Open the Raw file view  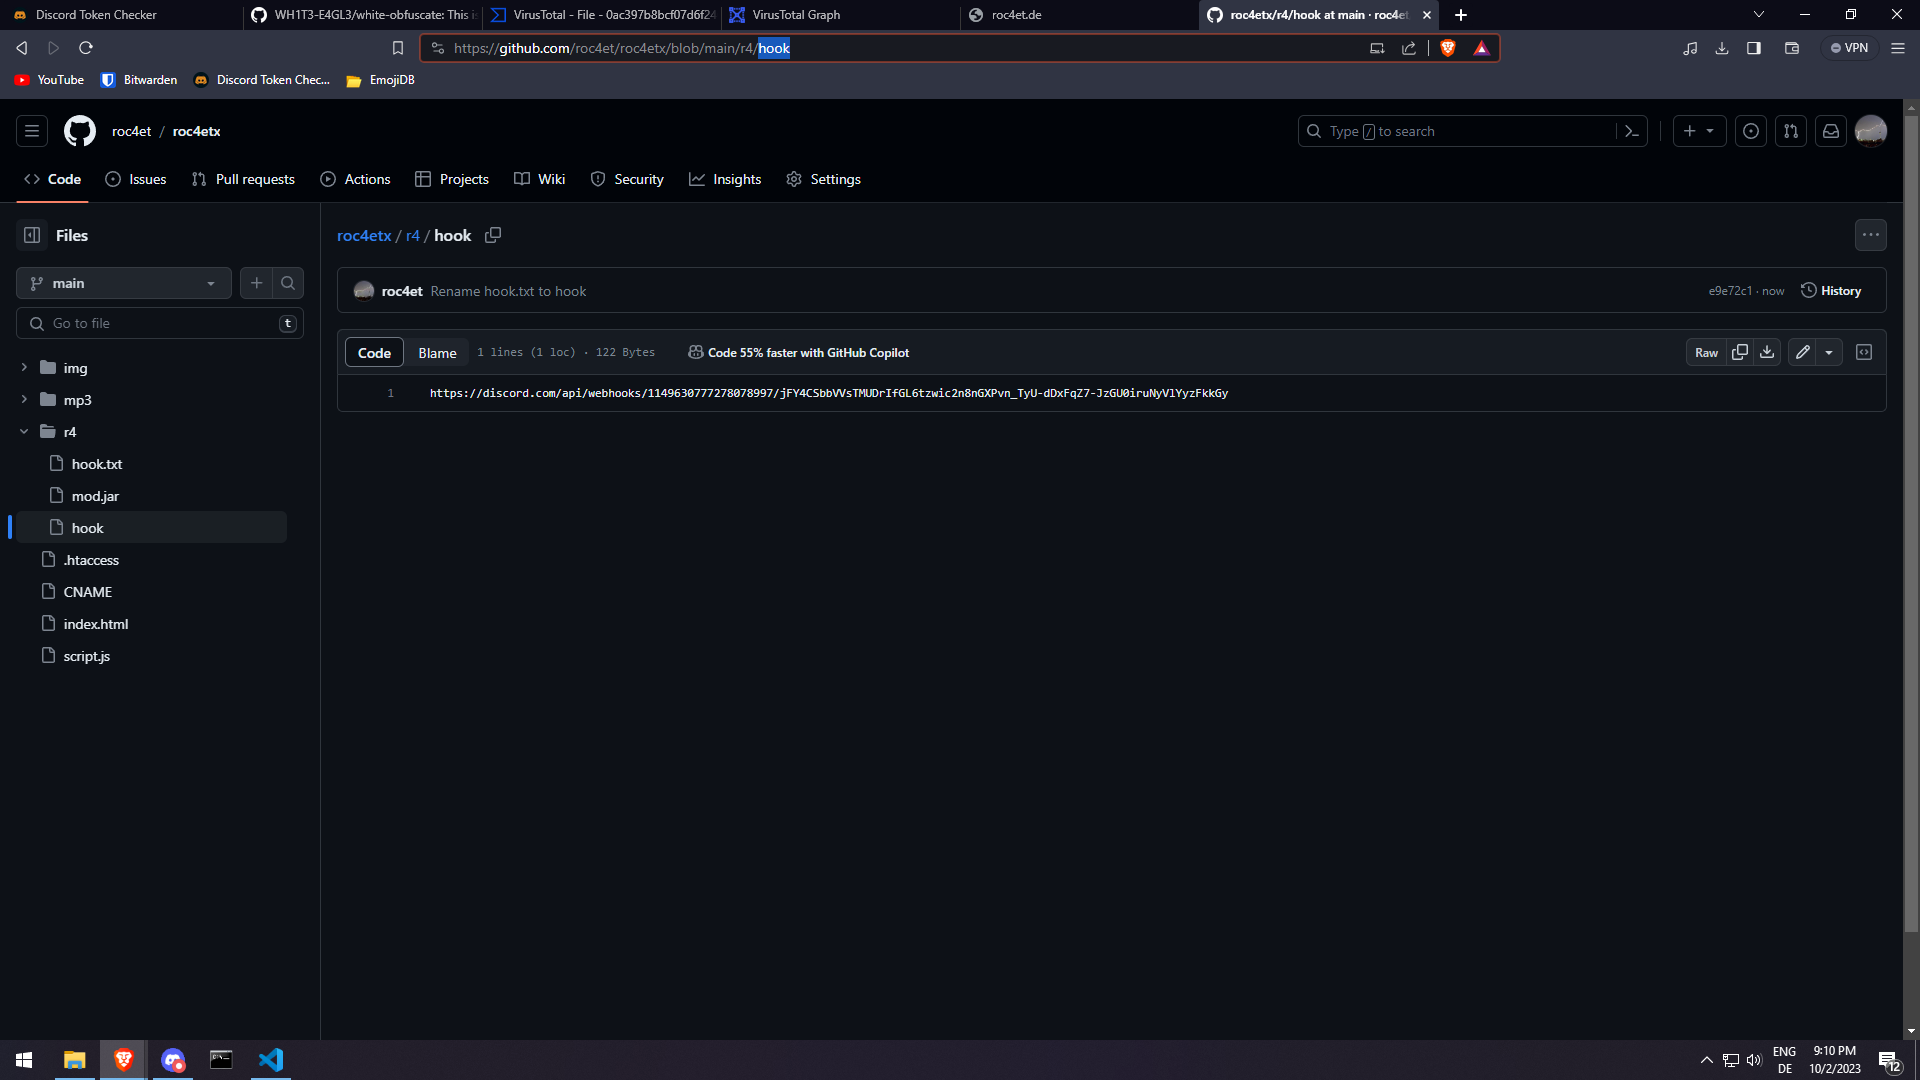point(1706,352)
